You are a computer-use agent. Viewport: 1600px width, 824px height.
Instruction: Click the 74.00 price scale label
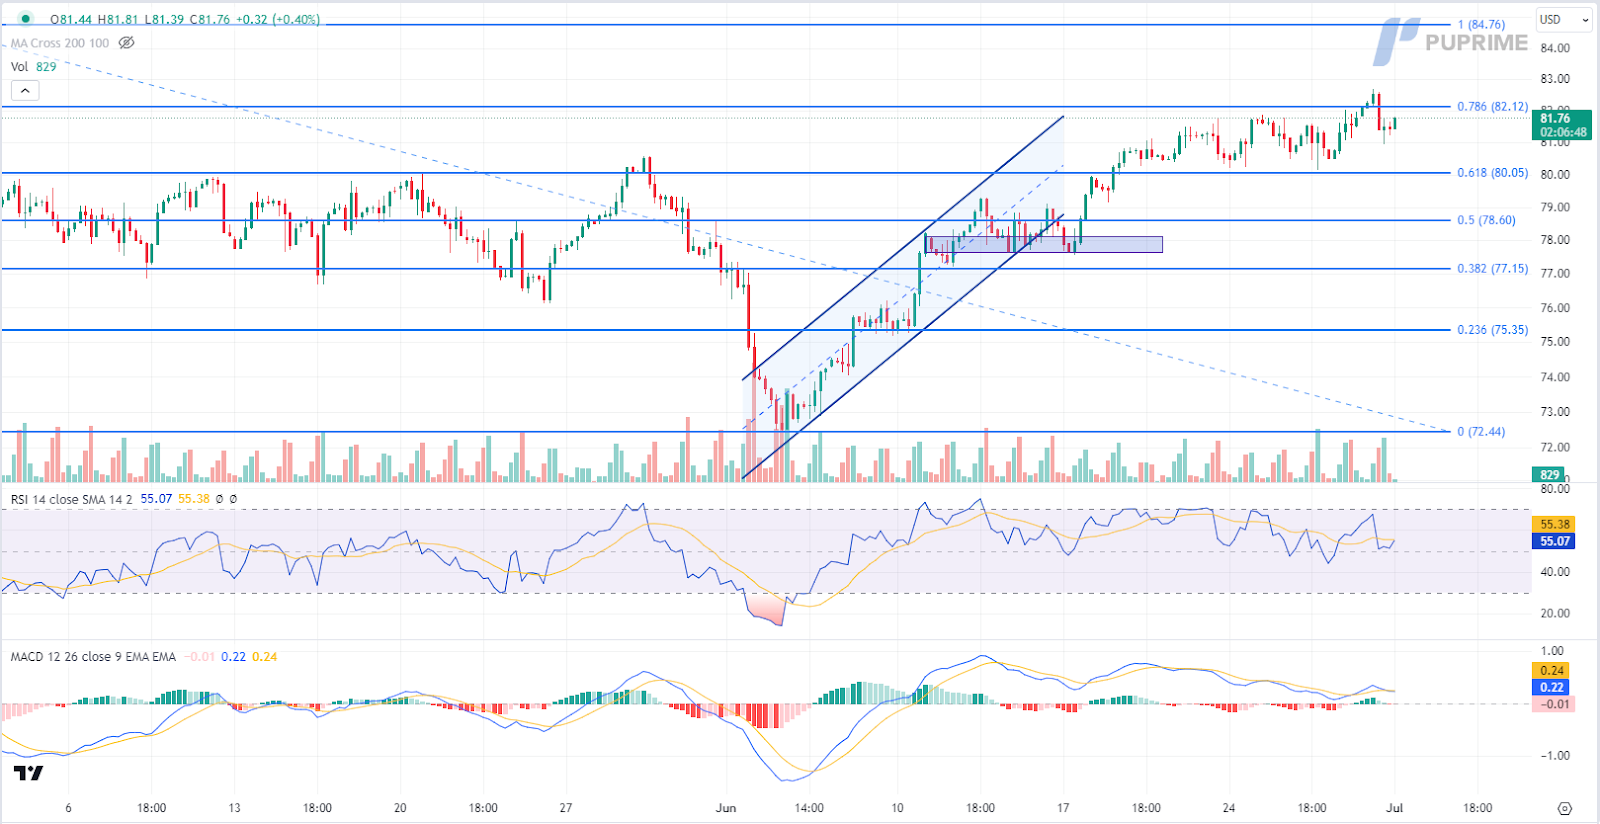click(x=1555, y=378)
